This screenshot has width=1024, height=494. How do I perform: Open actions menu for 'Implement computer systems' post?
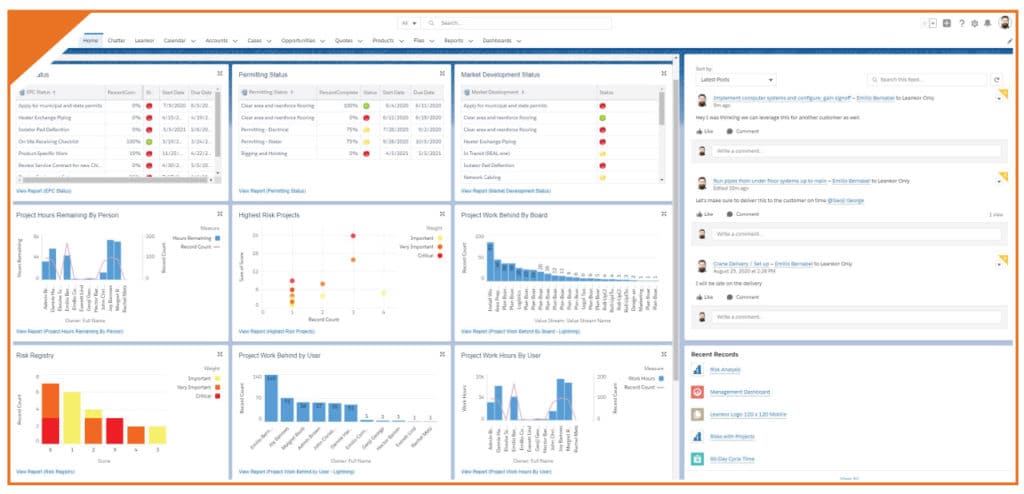click(999, 98)
